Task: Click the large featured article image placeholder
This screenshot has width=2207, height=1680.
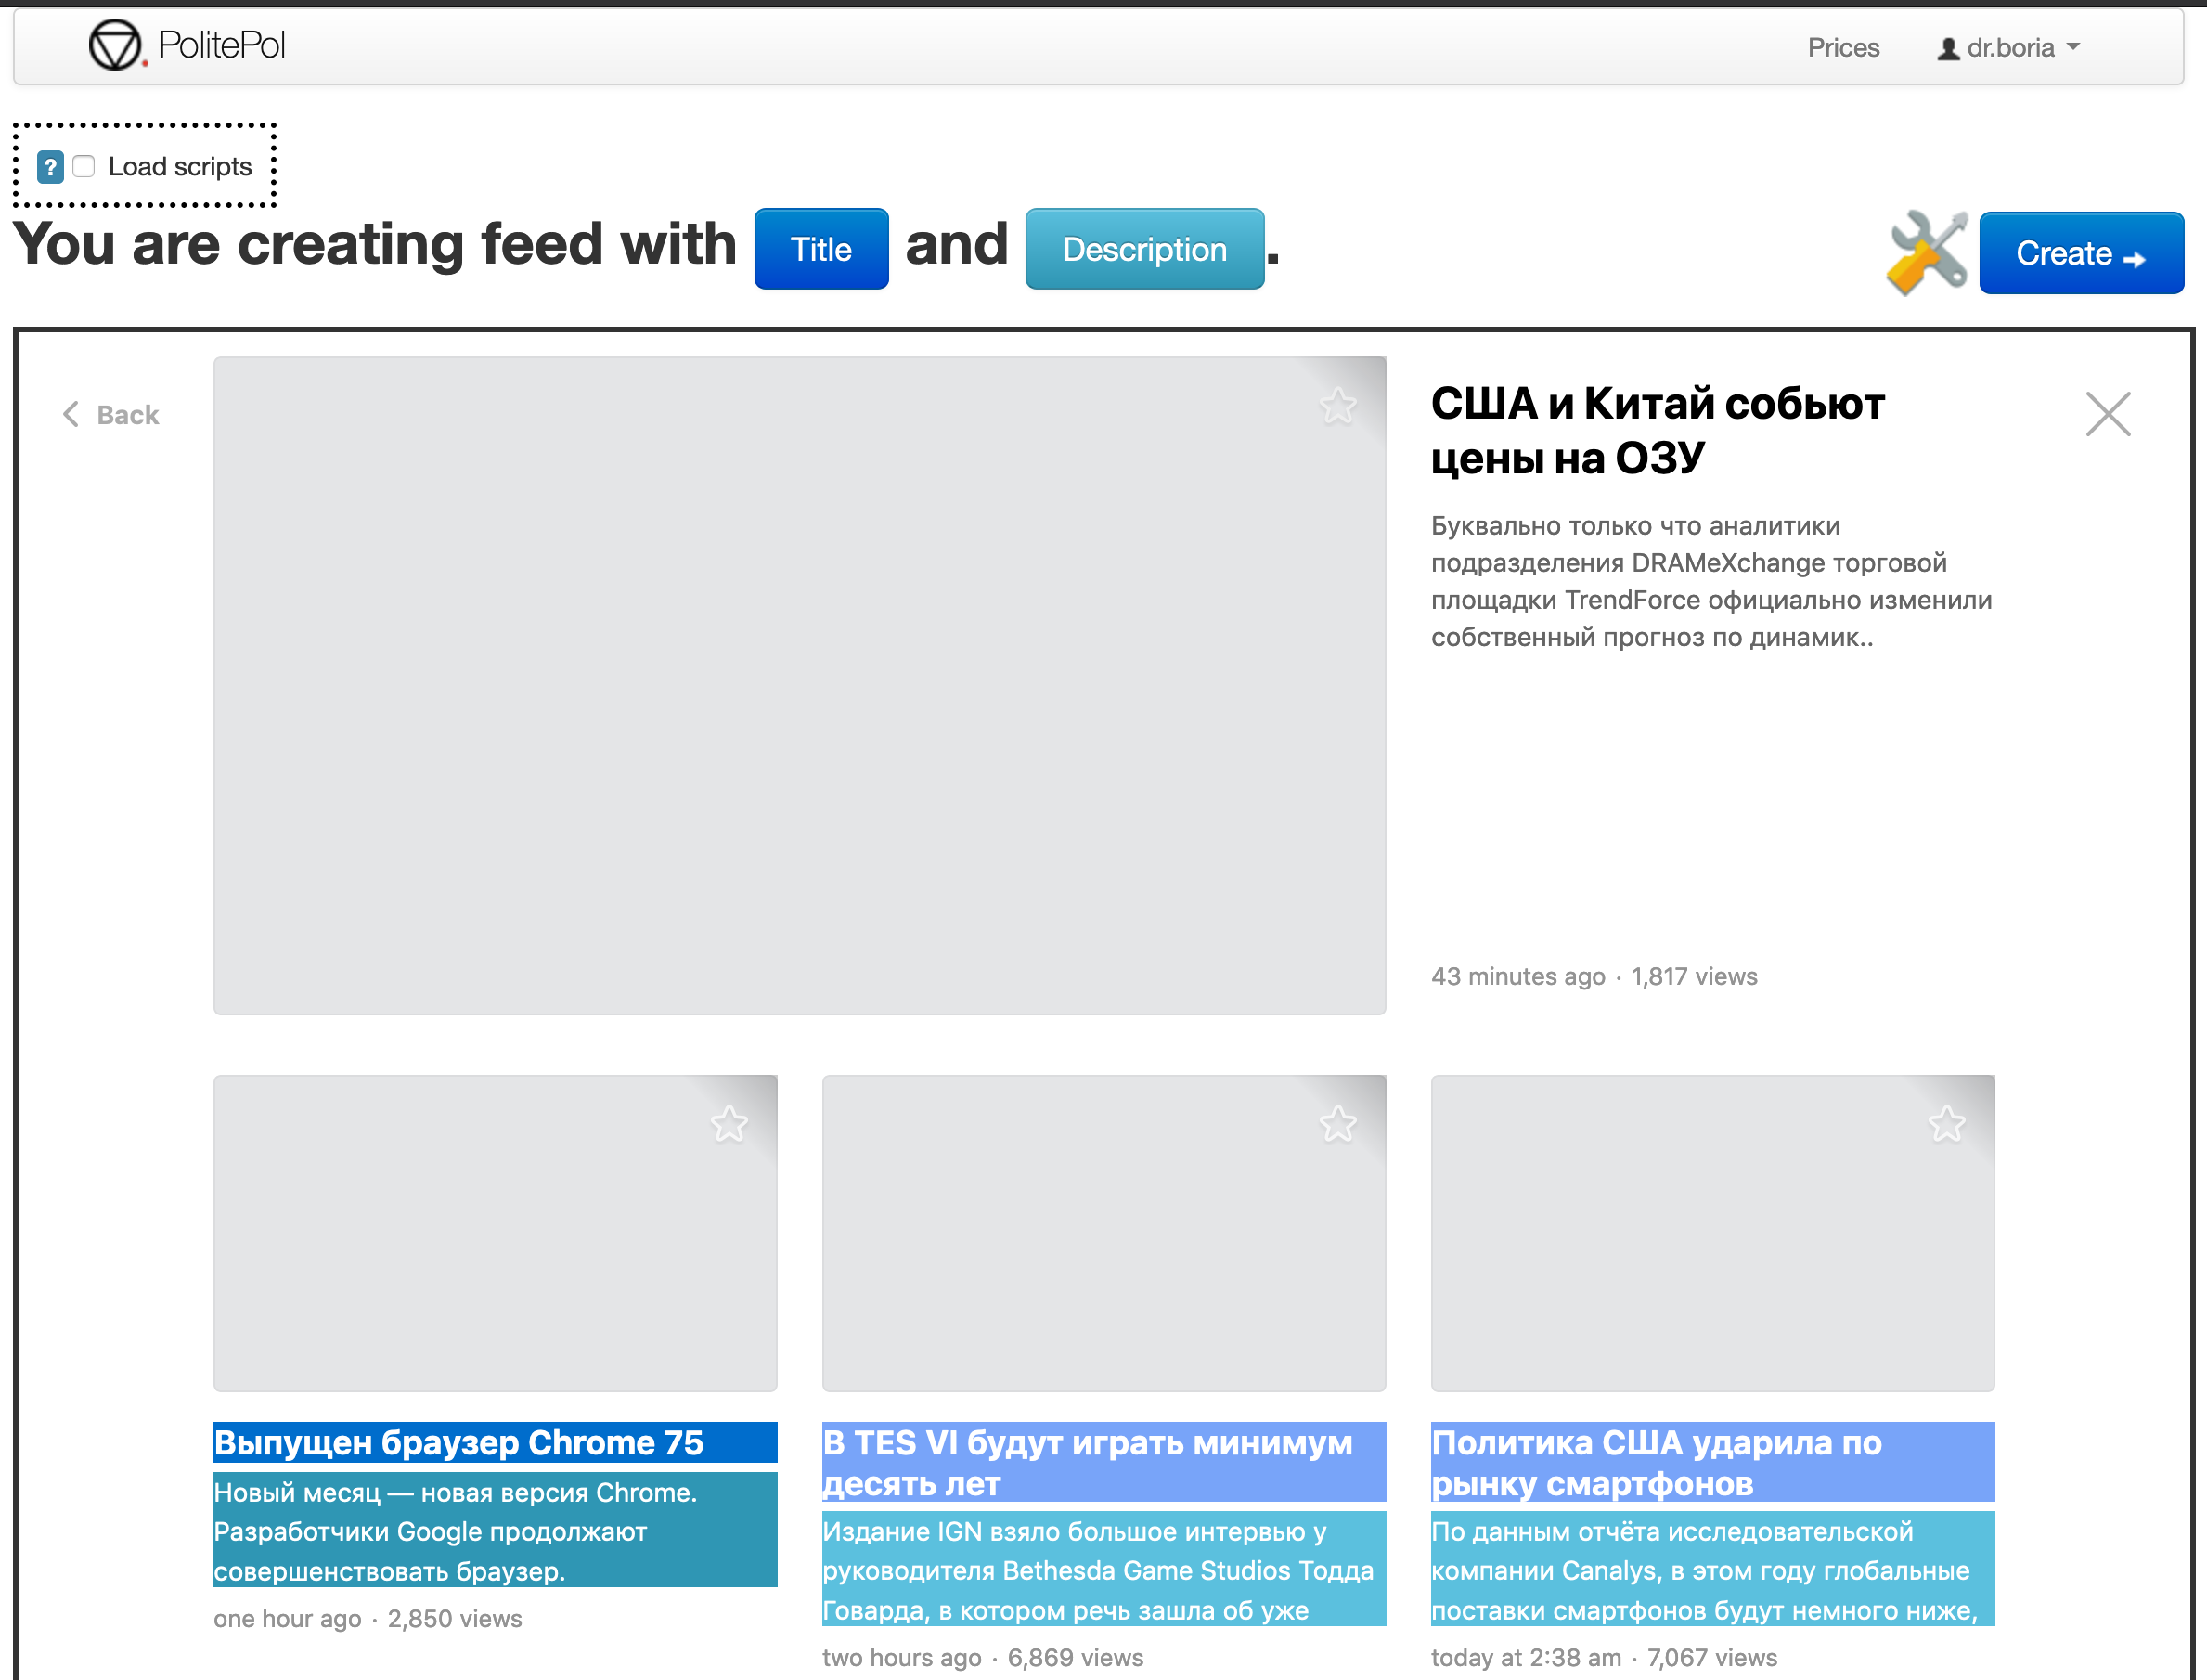Action: (799, 685)
